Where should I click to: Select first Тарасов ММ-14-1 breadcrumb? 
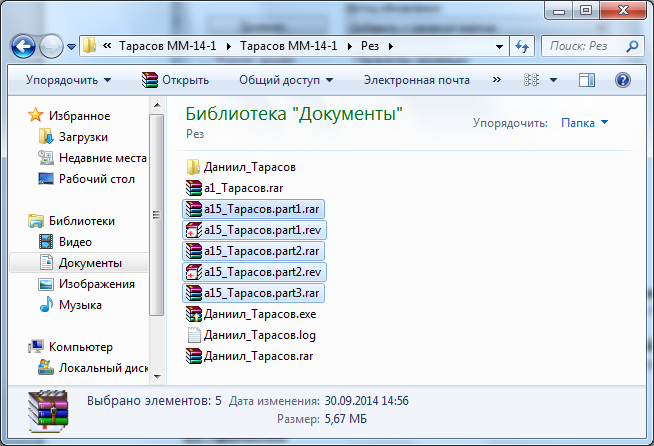[168, 46]
